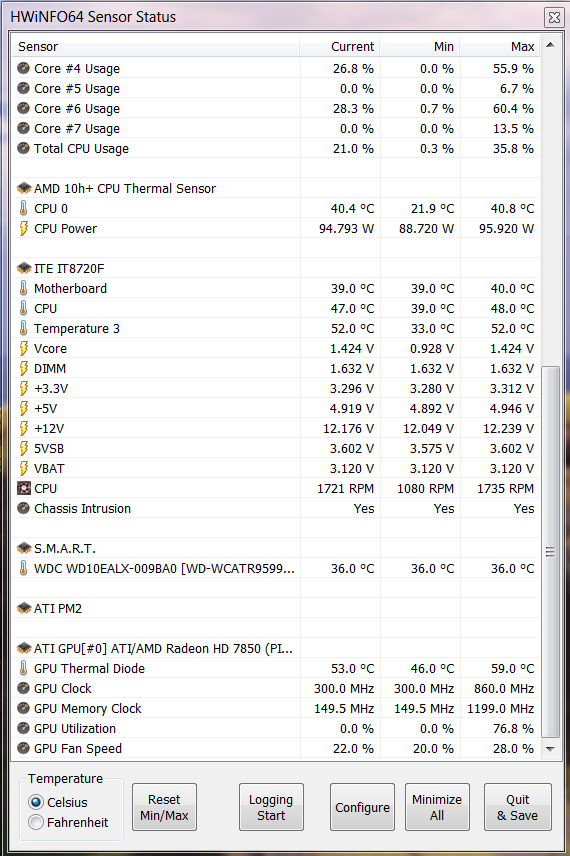Click the lightning bolt icon beside Vcore
Image resolution: width=570 pixels, height=856 pixels.
[23, 349]
